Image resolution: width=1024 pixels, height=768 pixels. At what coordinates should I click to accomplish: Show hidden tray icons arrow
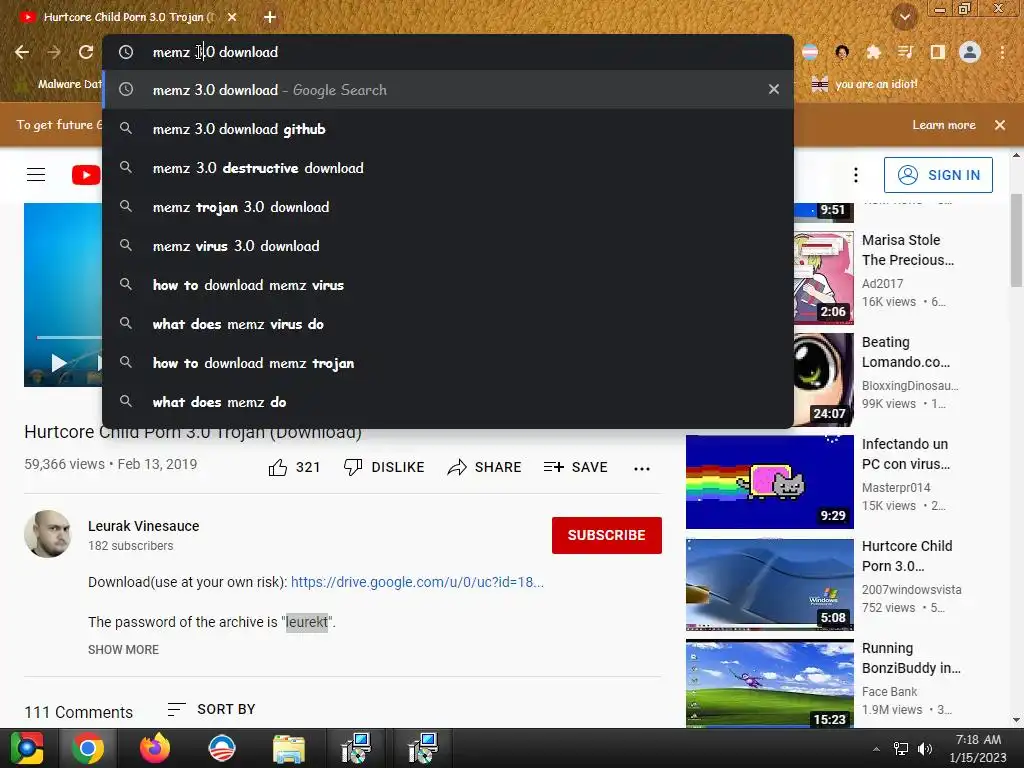pyautogui.click(x=876, y=749)
